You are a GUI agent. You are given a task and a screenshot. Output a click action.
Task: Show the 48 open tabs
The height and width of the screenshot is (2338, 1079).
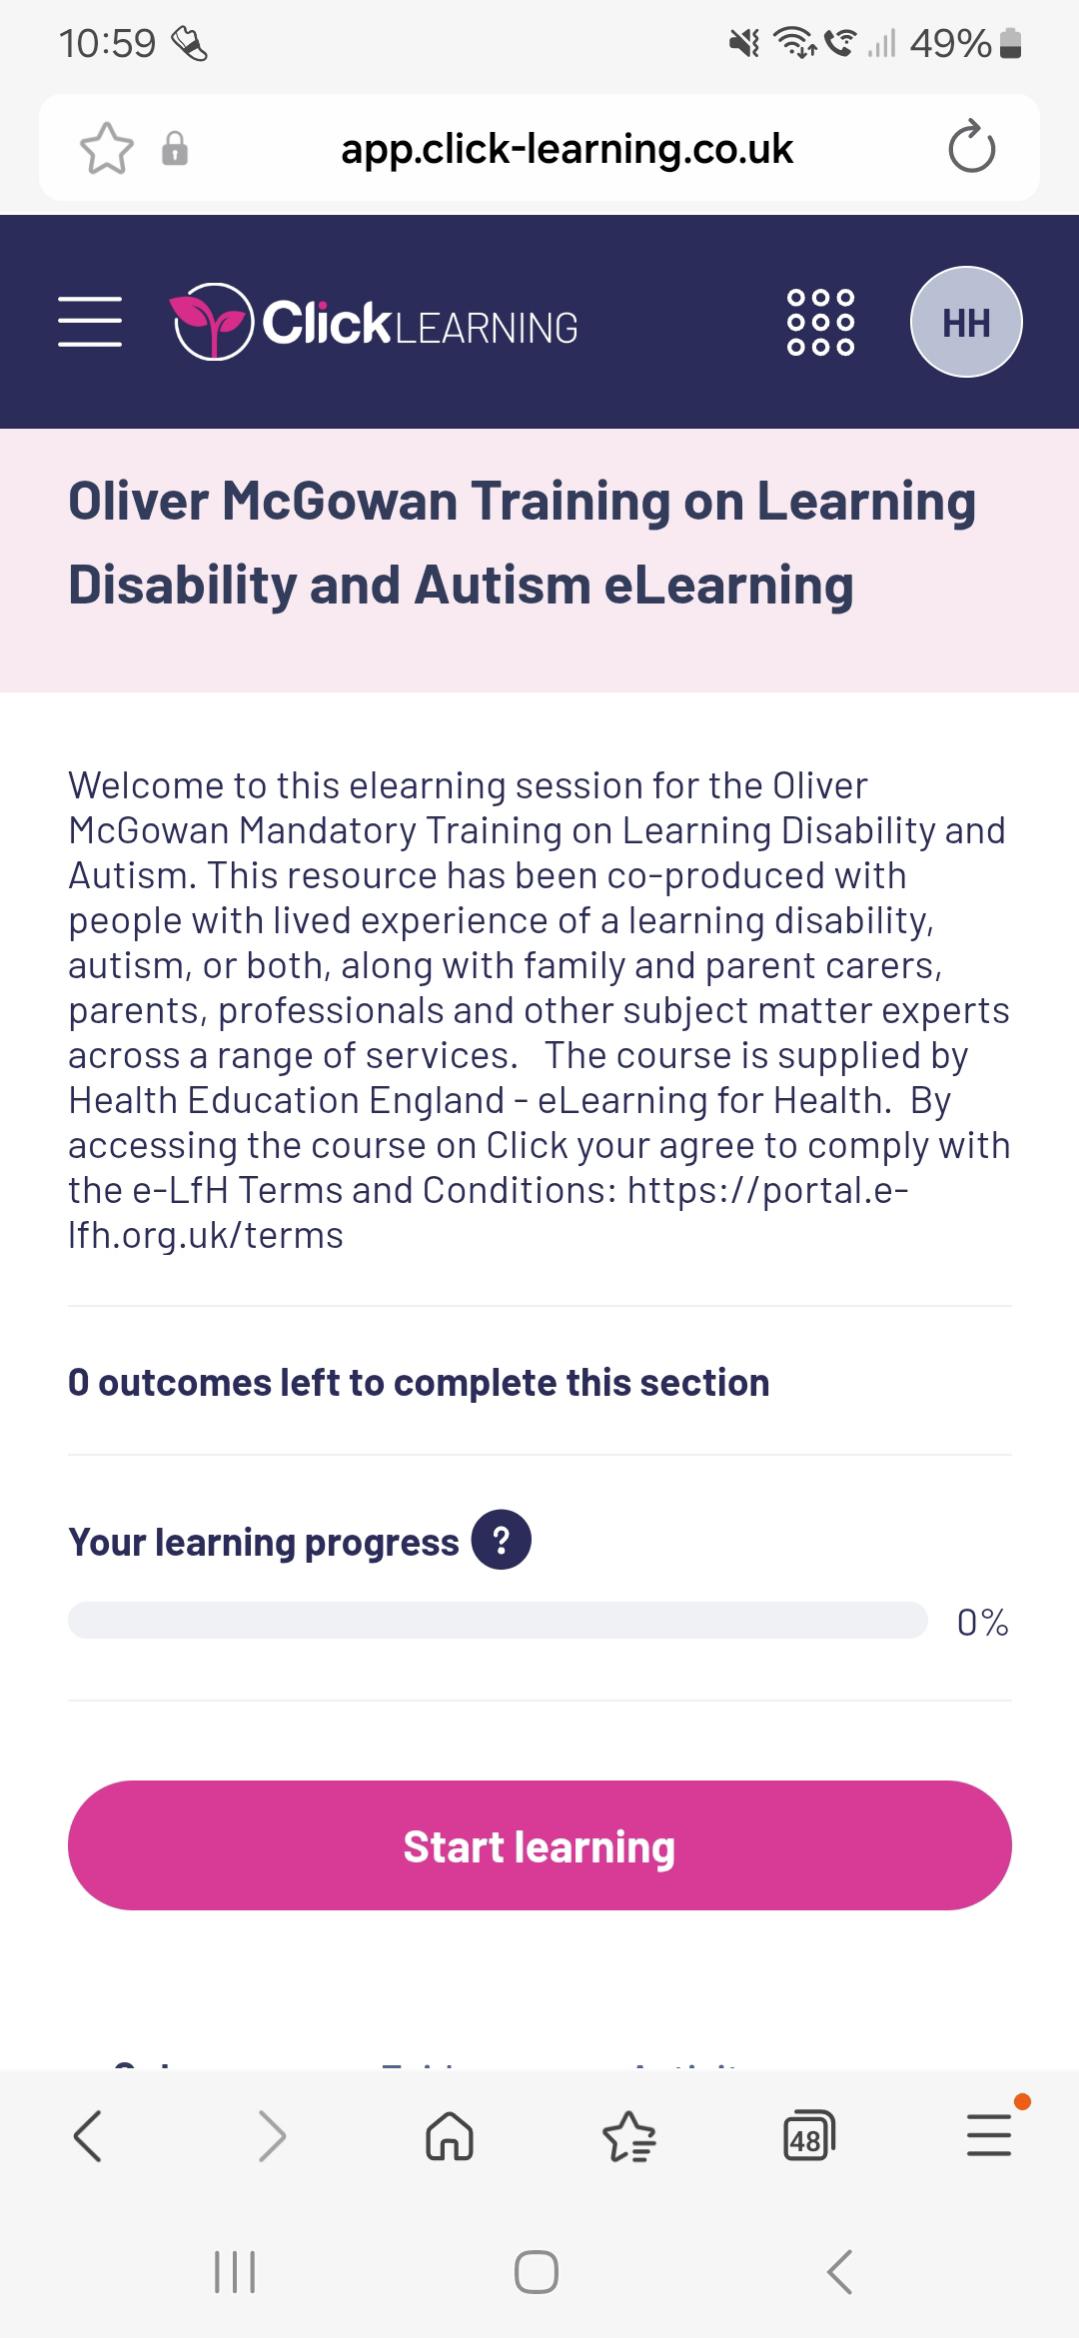point(808,2136)
